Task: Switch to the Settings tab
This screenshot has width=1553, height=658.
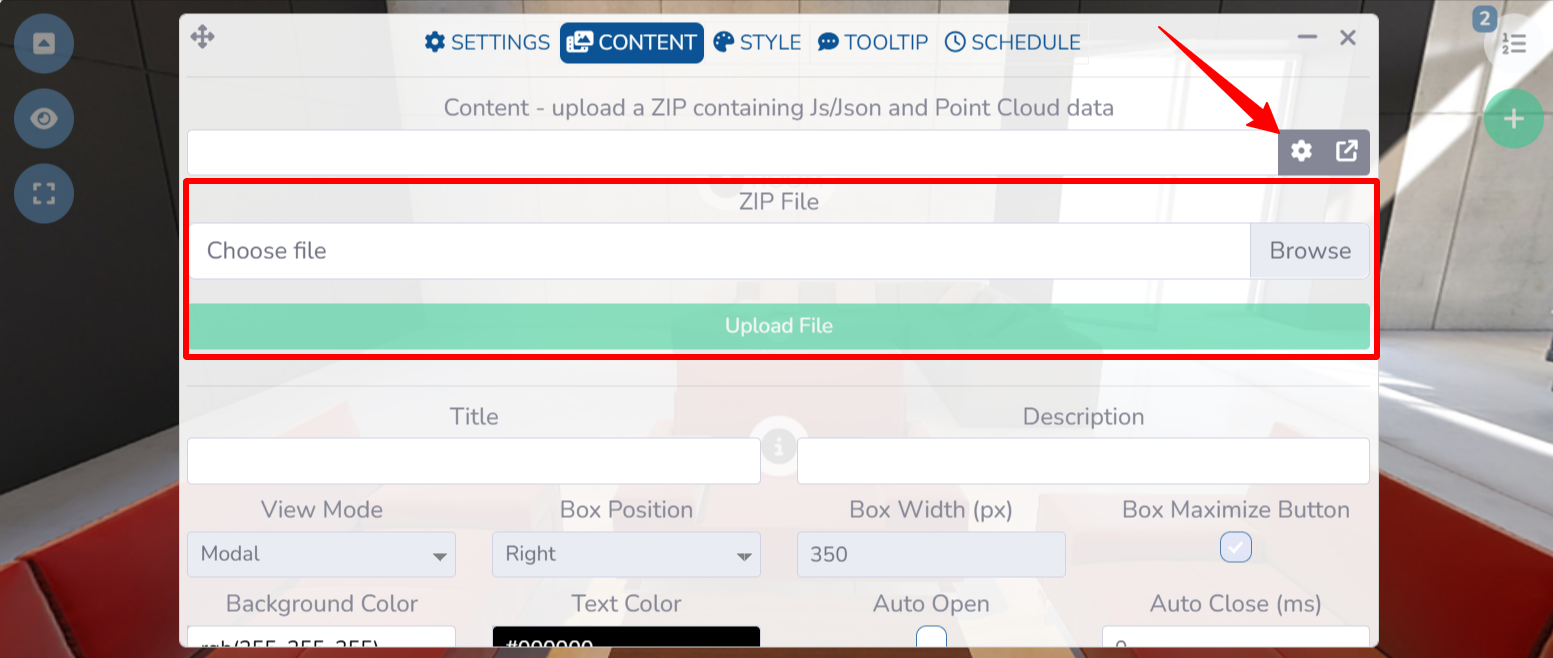Action: [488, 42]
